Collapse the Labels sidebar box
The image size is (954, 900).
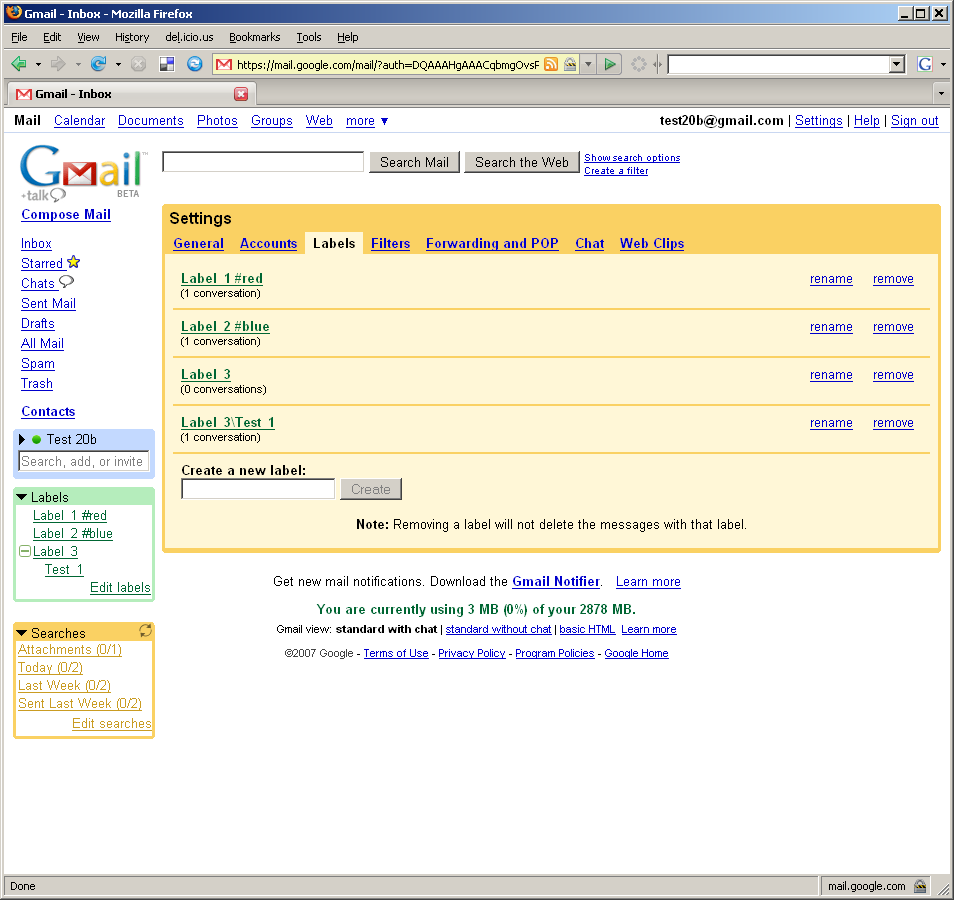(21, 497)
